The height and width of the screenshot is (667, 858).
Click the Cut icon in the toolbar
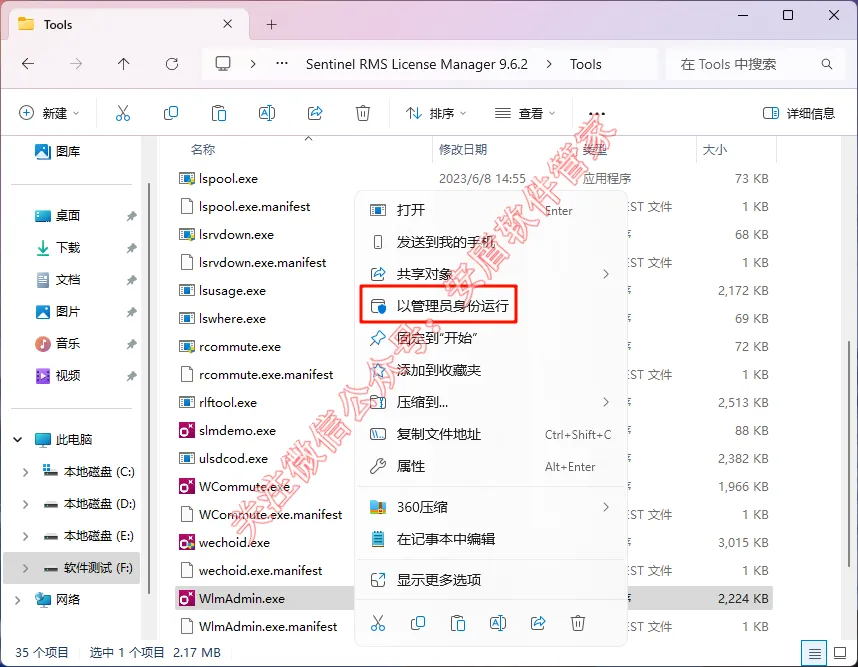(123, 113)
